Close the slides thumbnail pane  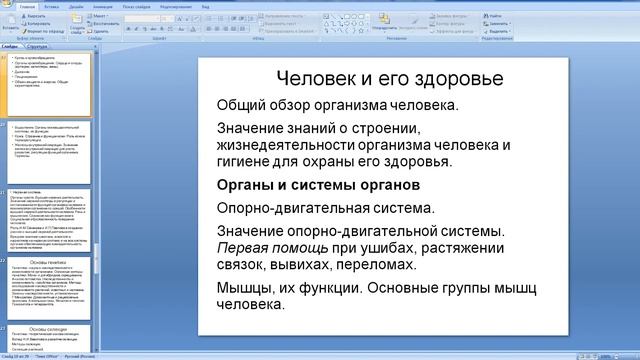[x=96, y=46]
